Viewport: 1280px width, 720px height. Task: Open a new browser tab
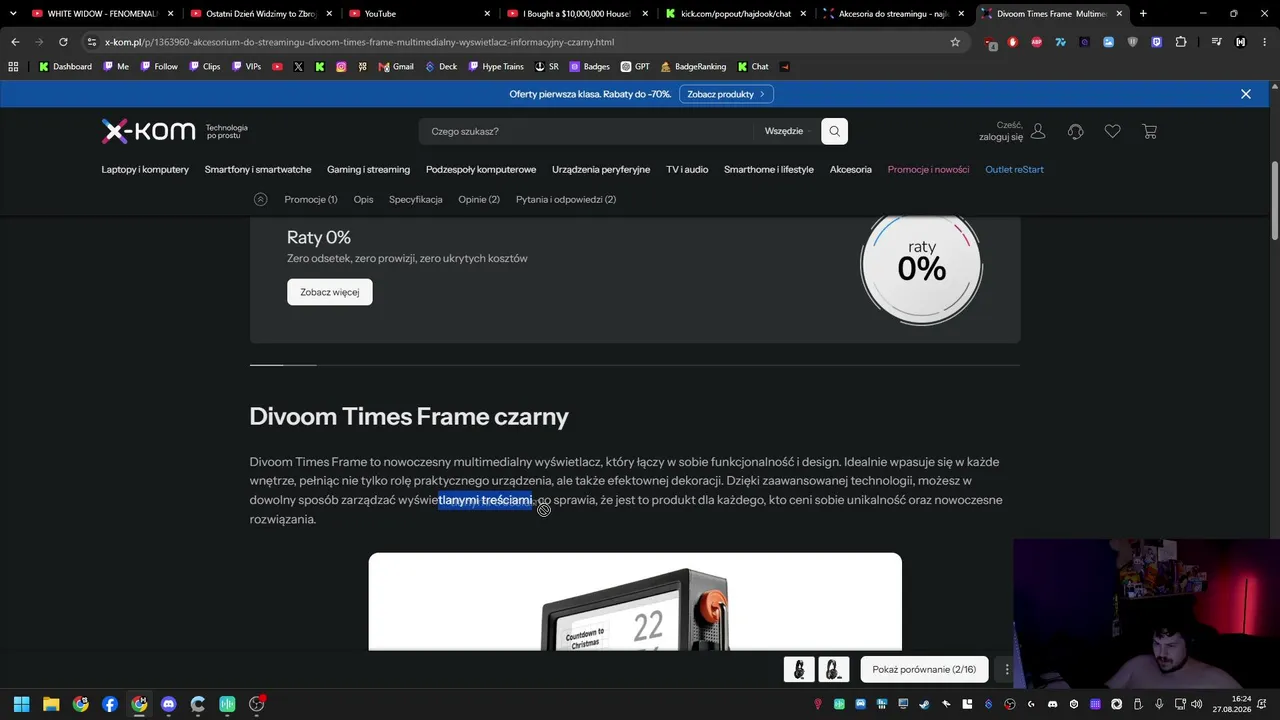(1143, 13)
